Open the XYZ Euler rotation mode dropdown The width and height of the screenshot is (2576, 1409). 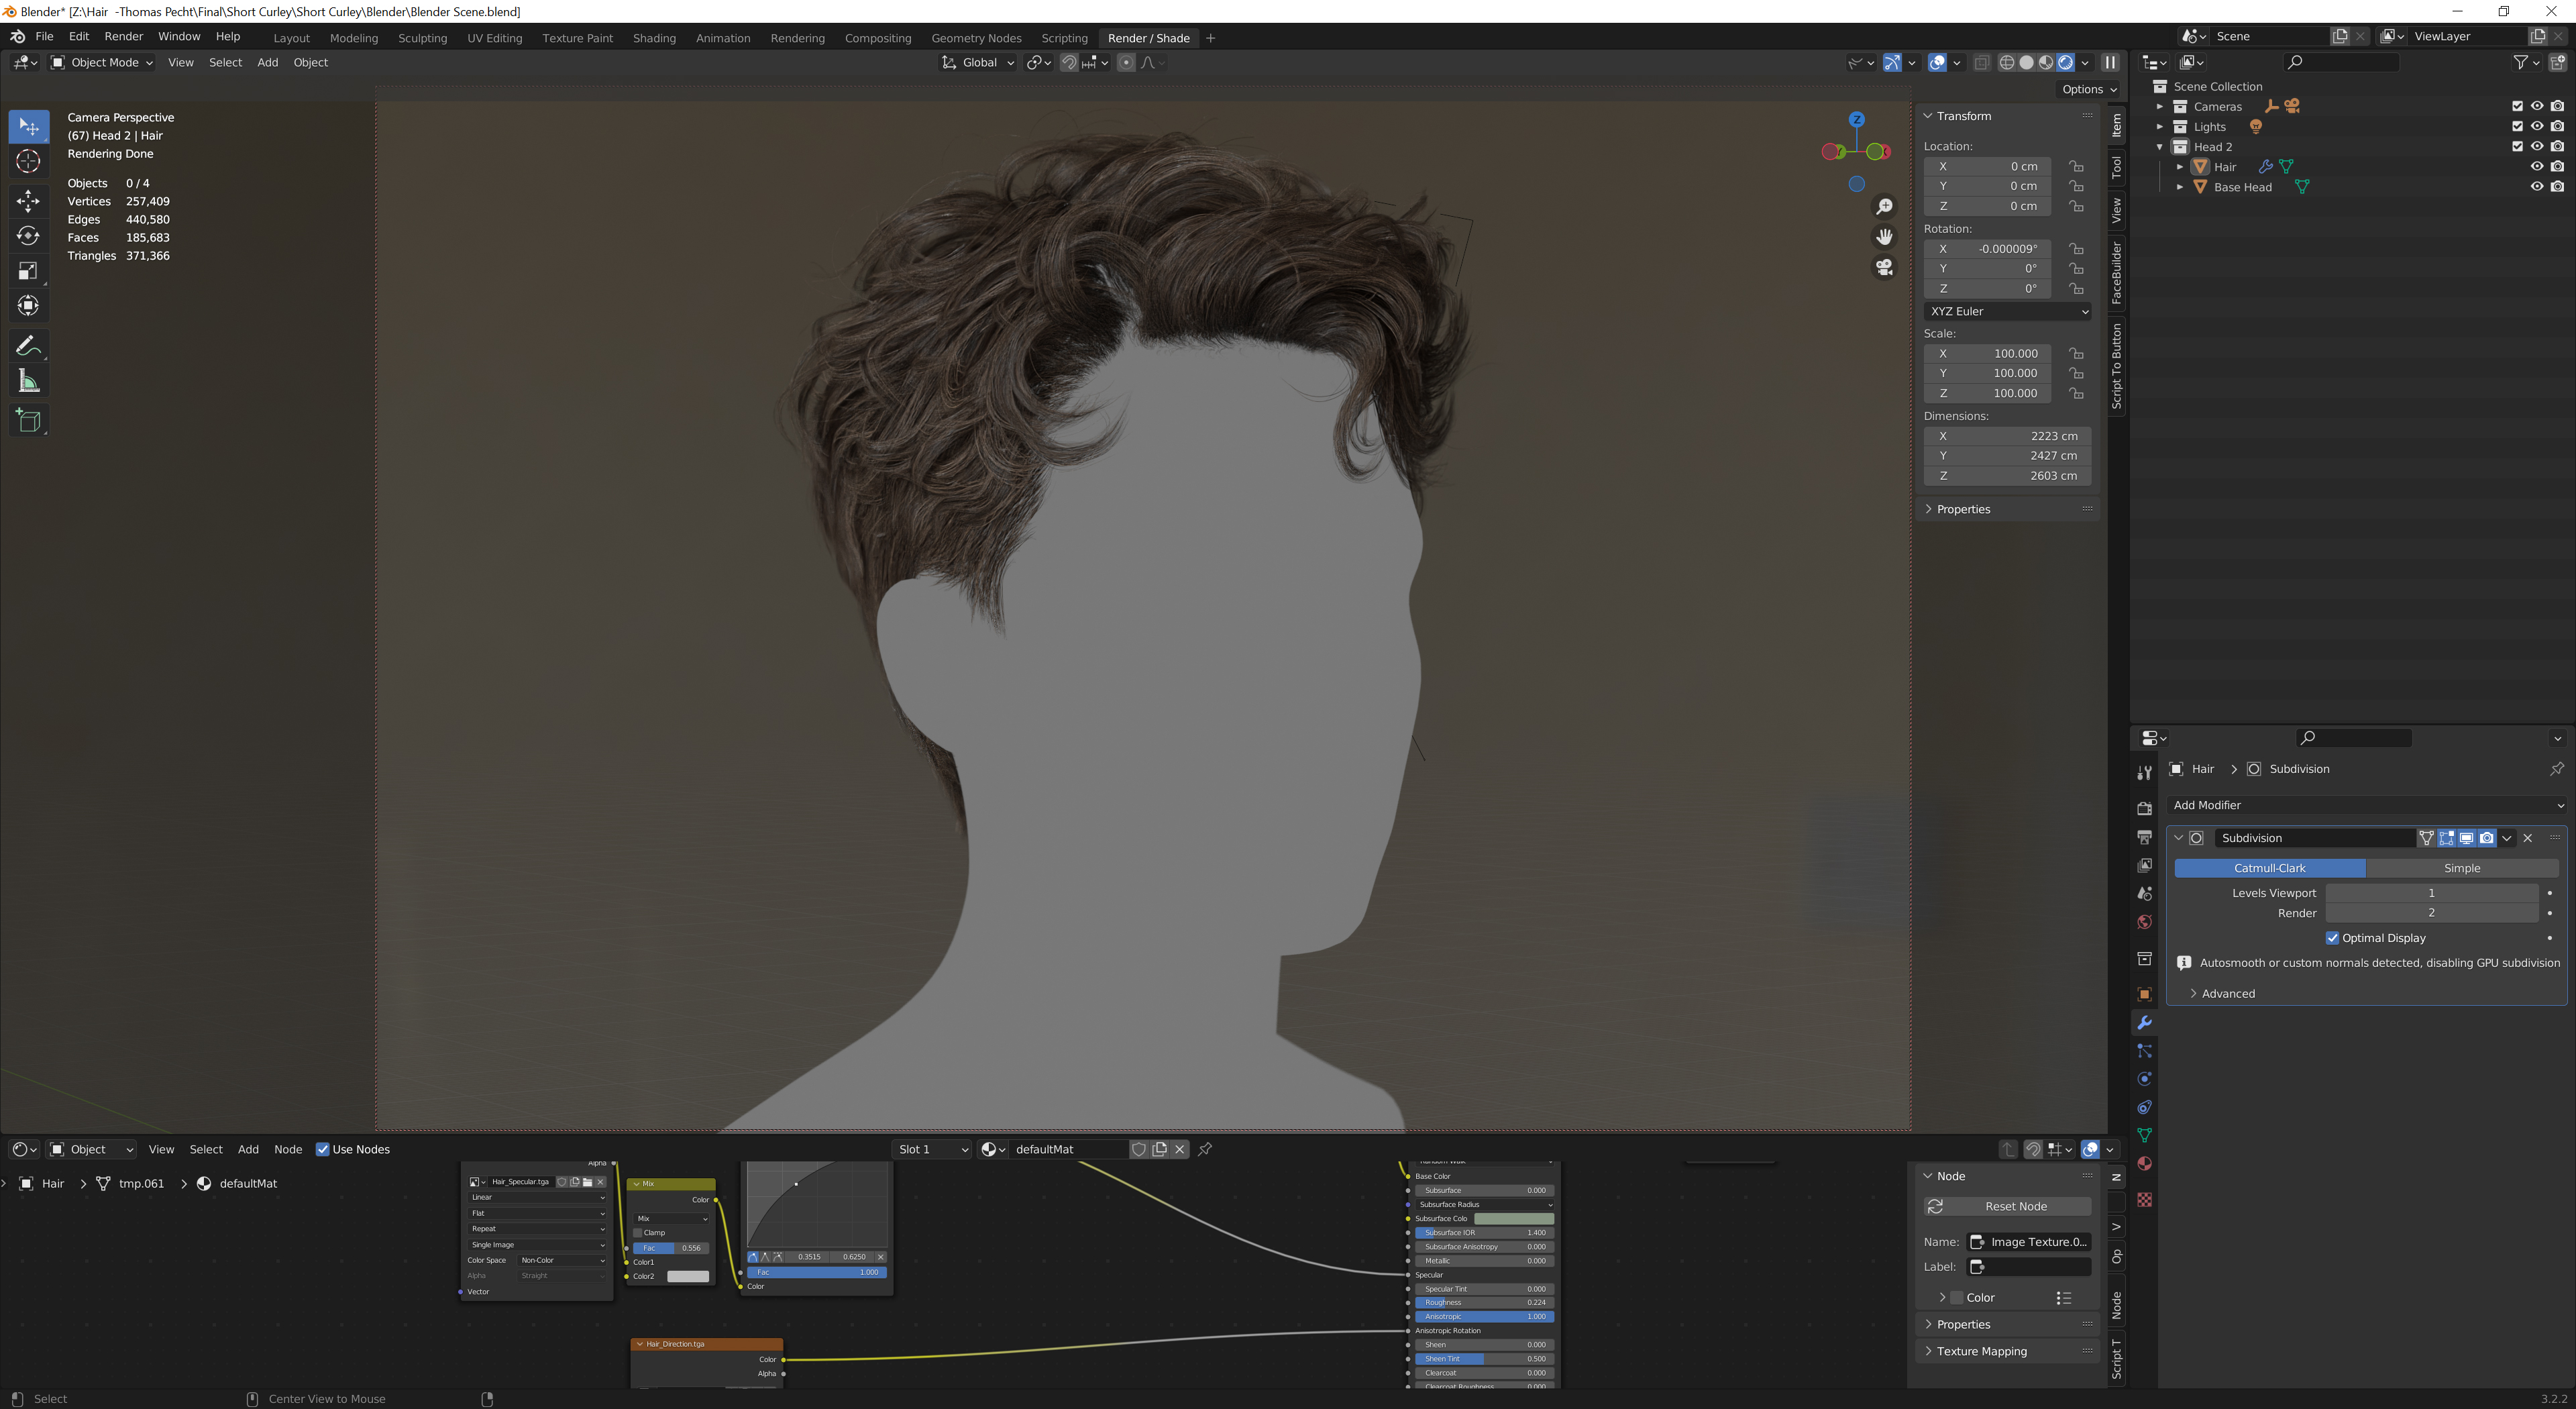point(2007,311)
